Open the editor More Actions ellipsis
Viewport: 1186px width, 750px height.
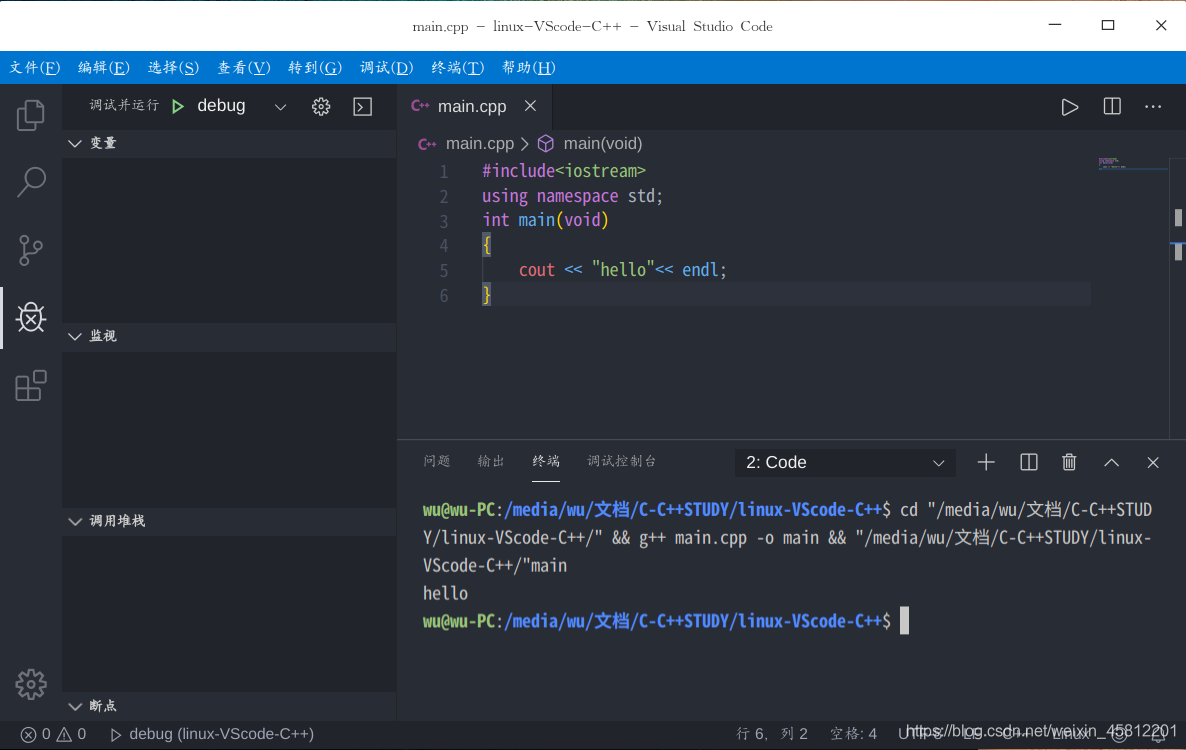click(1153, 107)
